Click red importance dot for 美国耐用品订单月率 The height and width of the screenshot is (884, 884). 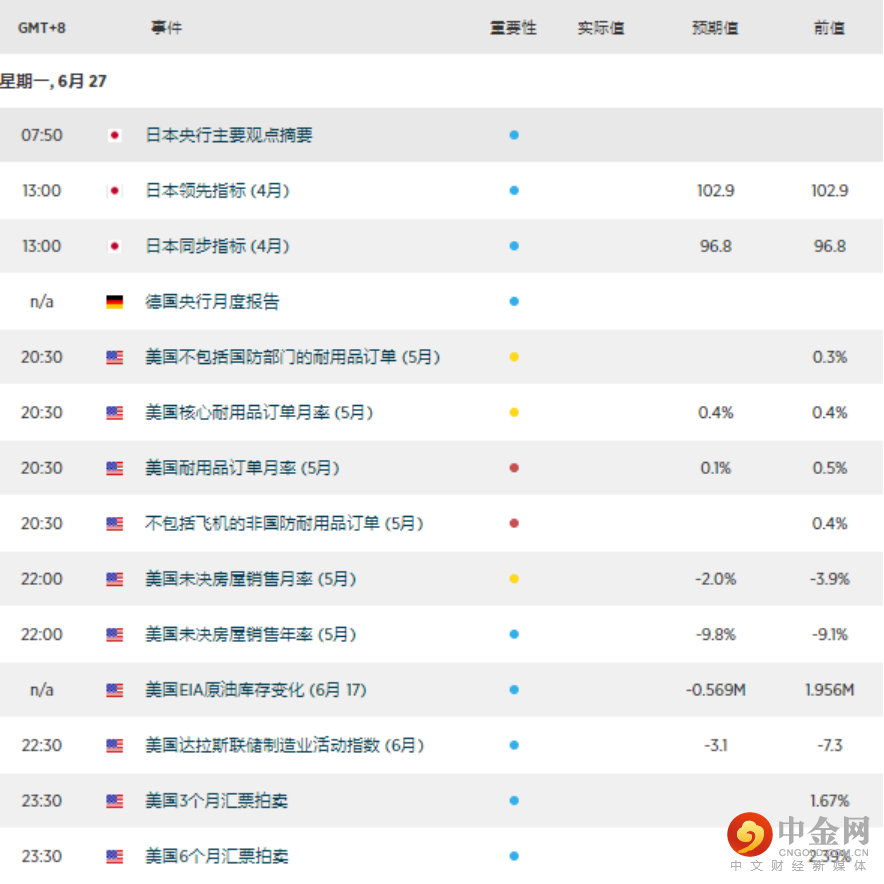pyautogui.click(x=514, y=468)
